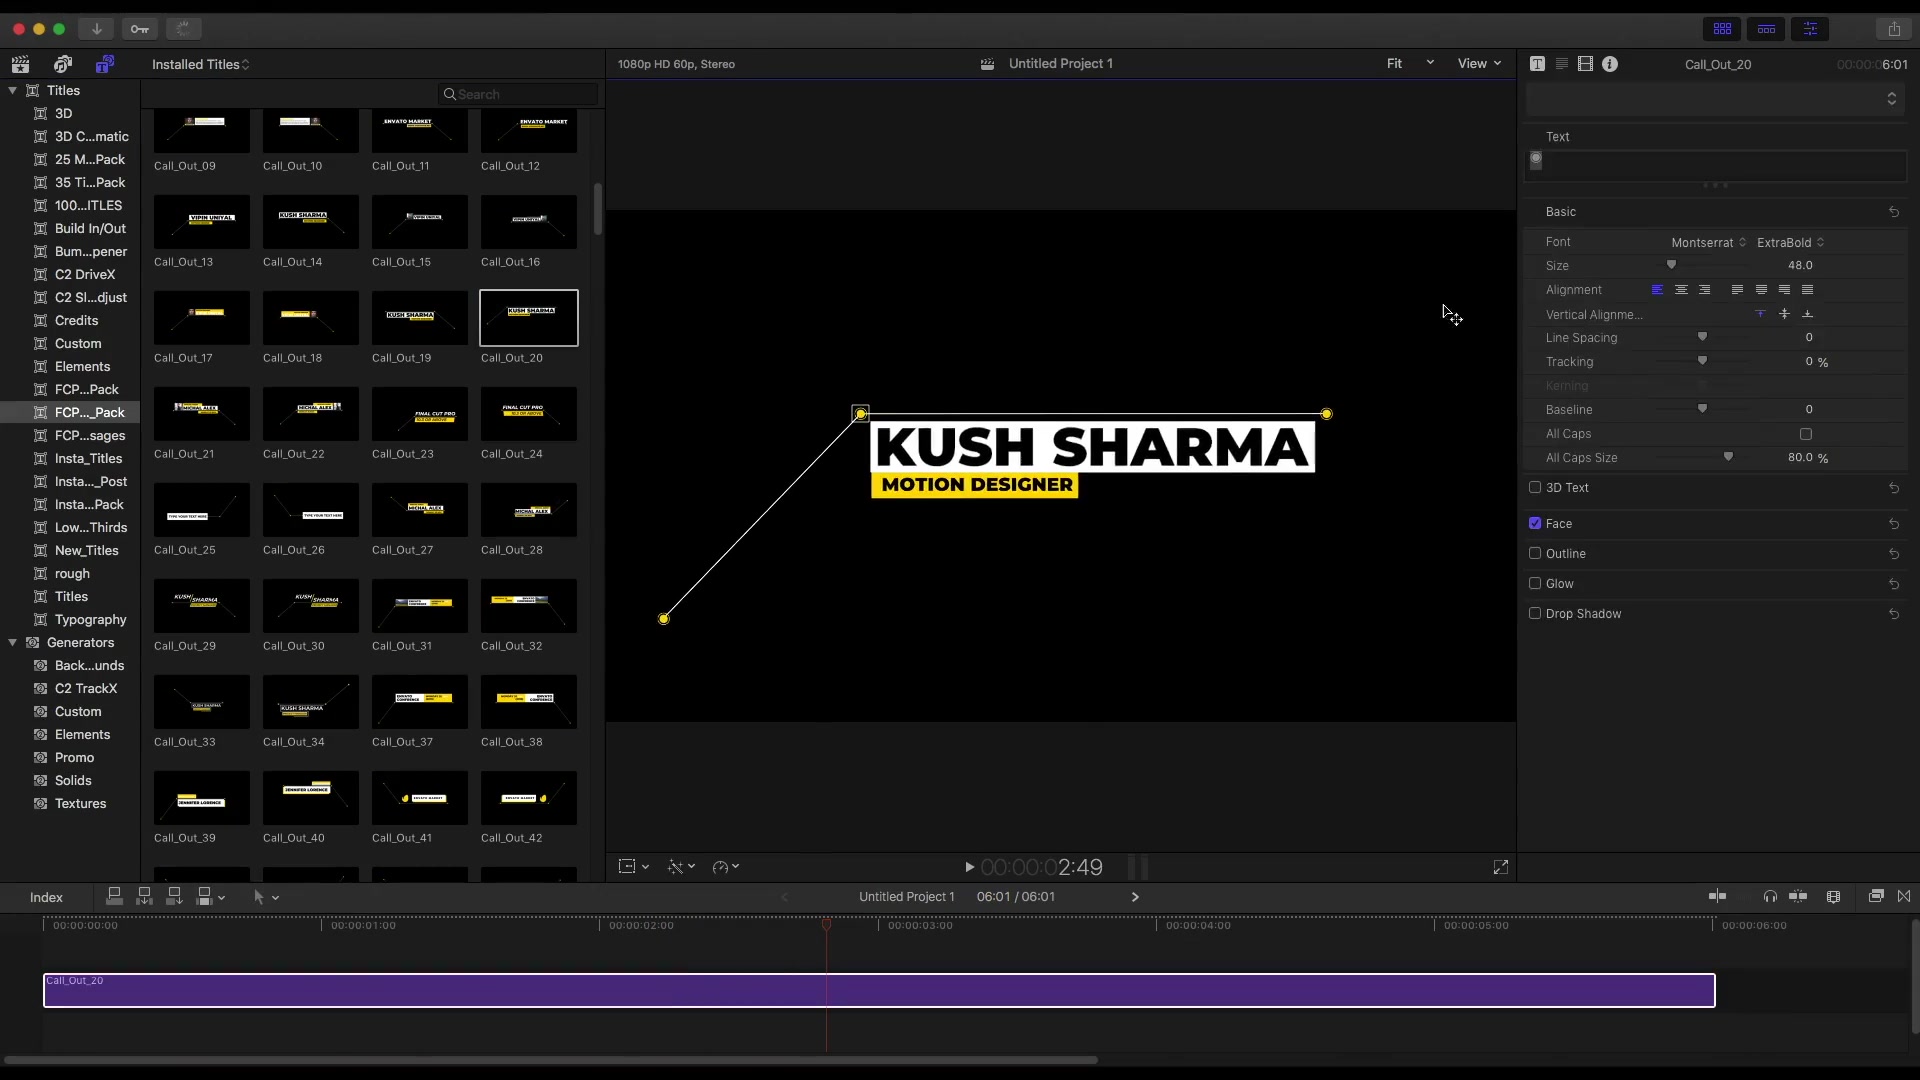Expand the Generators section in sidebar
Screen dimensions: 1920x1080
12,642
